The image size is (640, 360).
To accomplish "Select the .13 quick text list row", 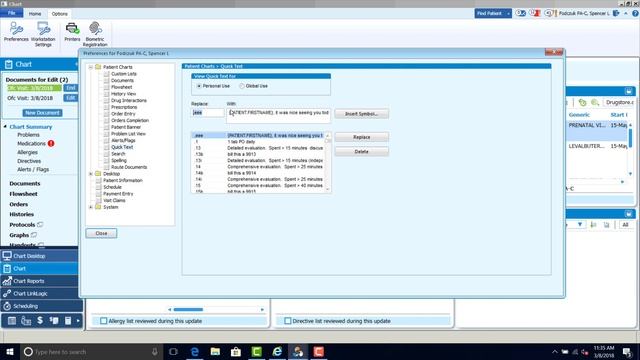I will 258,148.
